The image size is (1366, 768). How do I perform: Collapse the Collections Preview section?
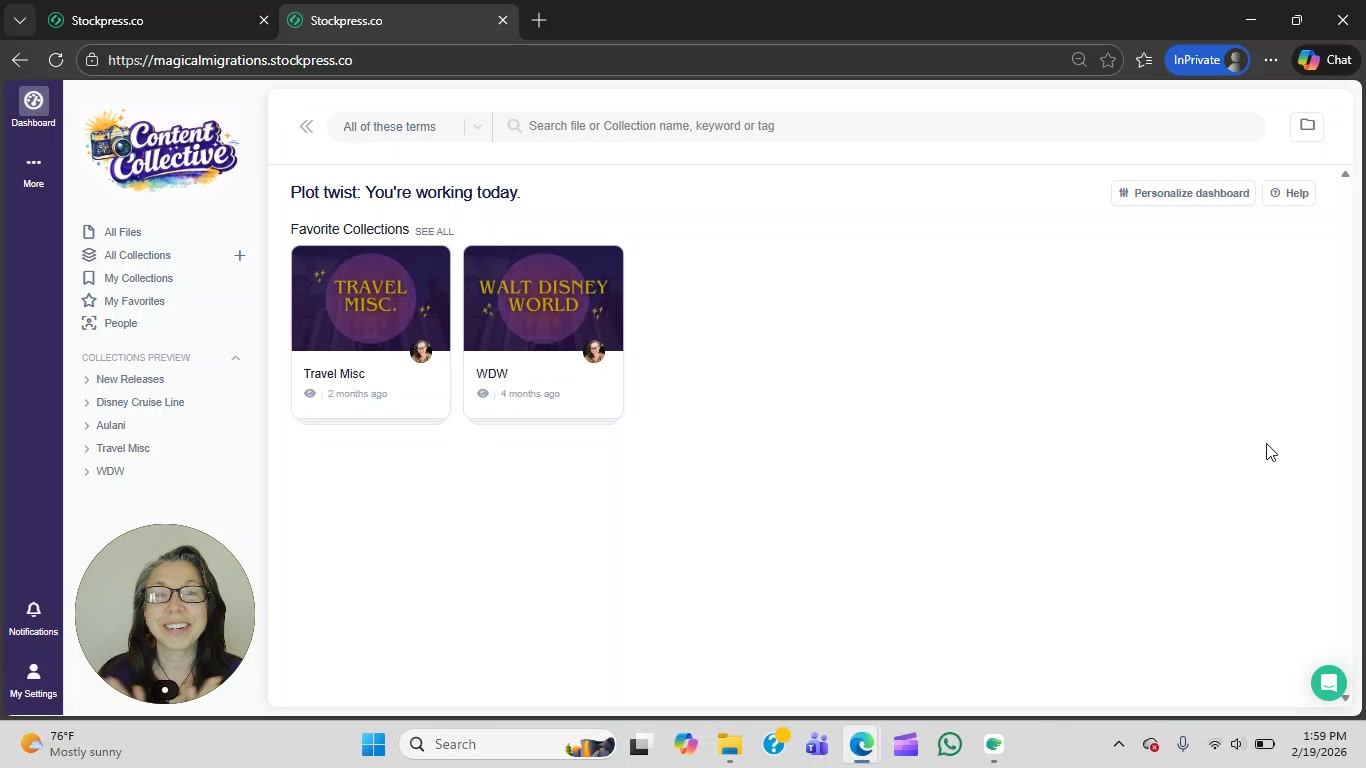click(x=236, y=358)
